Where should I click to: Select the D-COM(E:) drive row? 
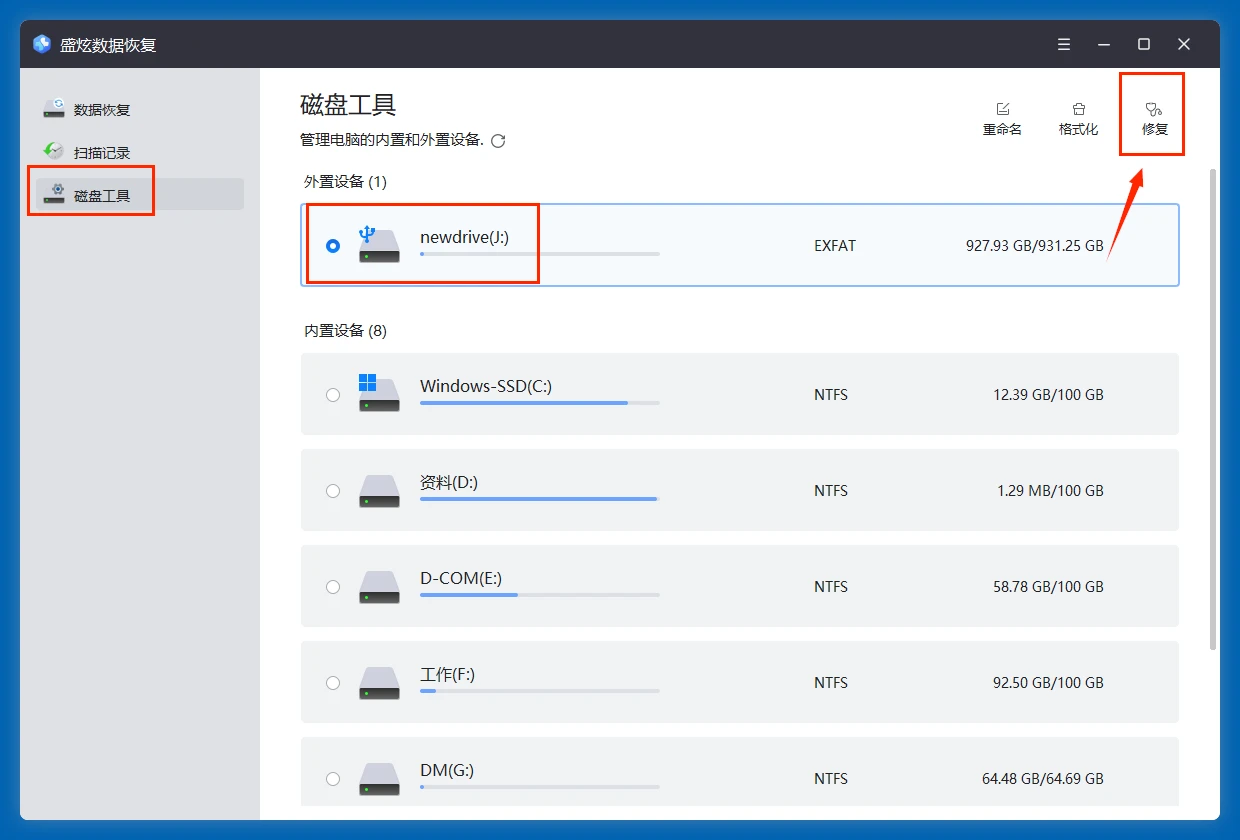(740, 587)
